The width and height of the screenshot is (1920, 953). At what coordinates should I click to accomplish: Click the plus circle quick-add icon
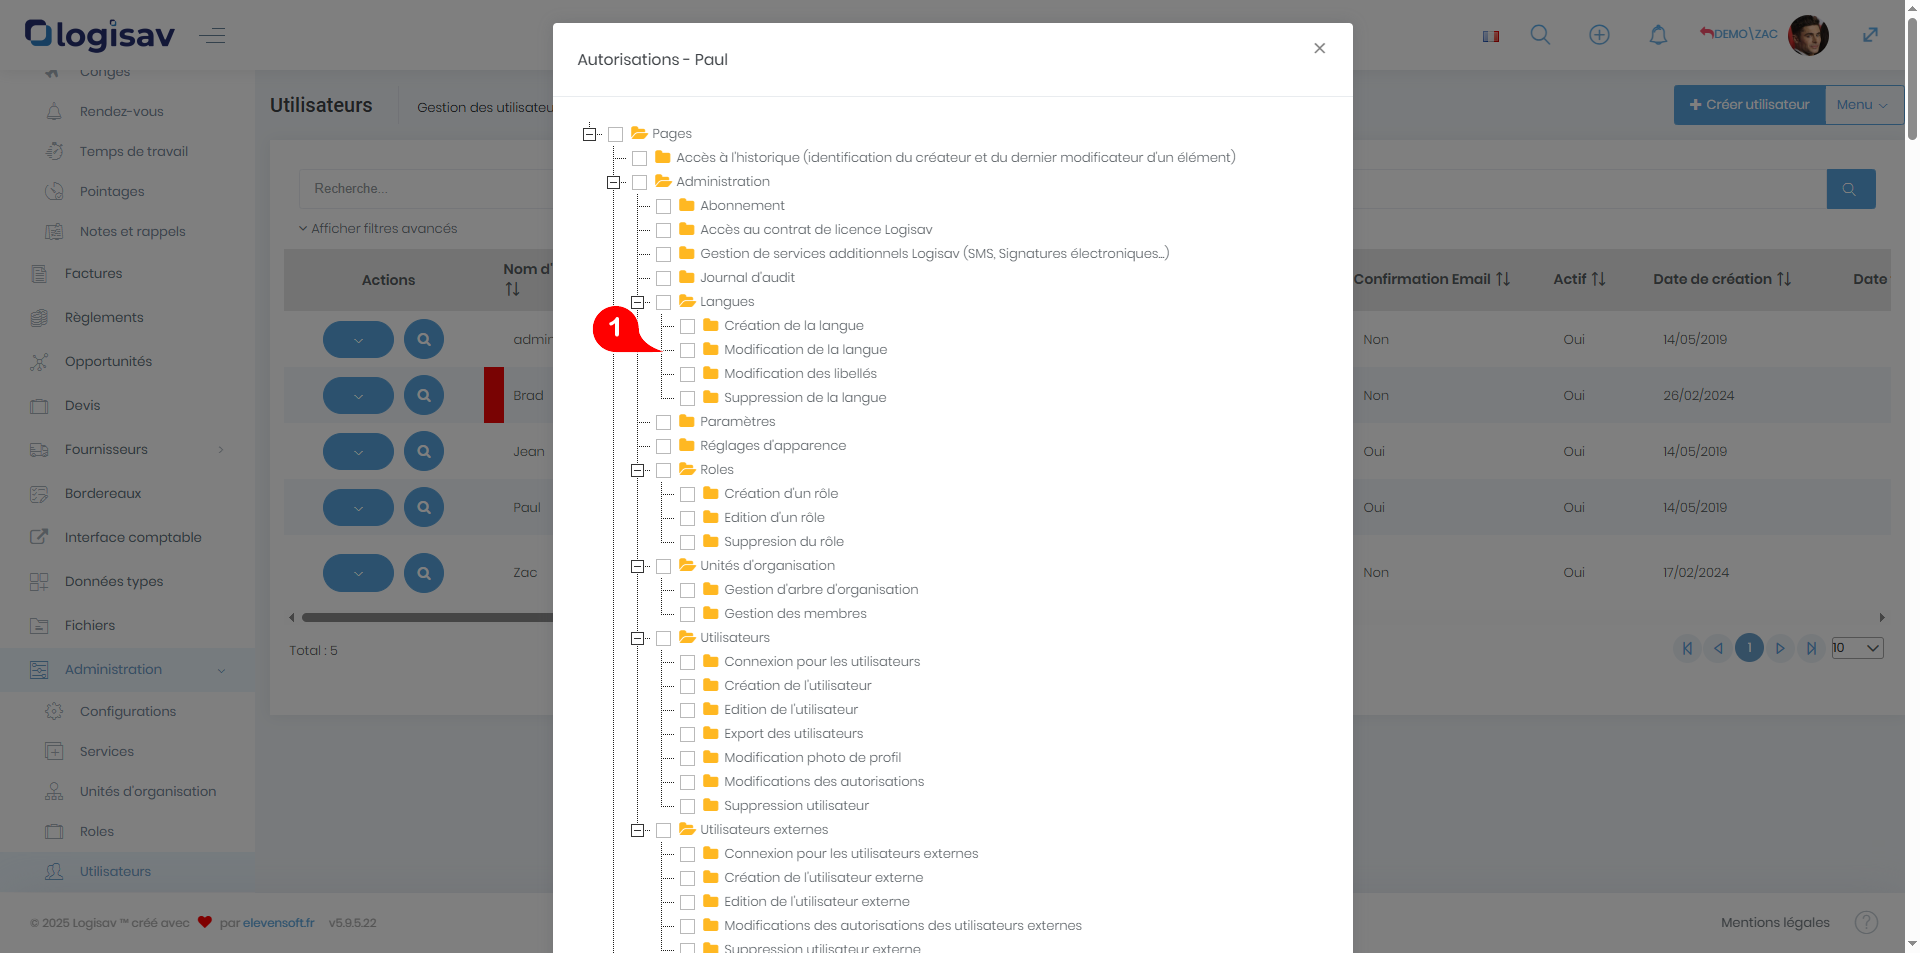[x=1599, y=35]
